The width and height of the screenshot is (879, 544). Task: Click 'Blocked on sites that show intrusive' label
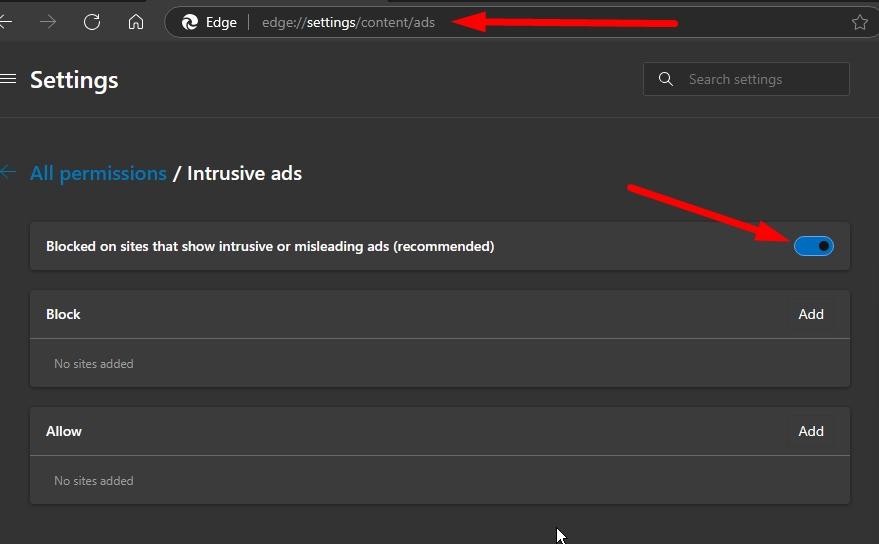[x=270, y=246]
